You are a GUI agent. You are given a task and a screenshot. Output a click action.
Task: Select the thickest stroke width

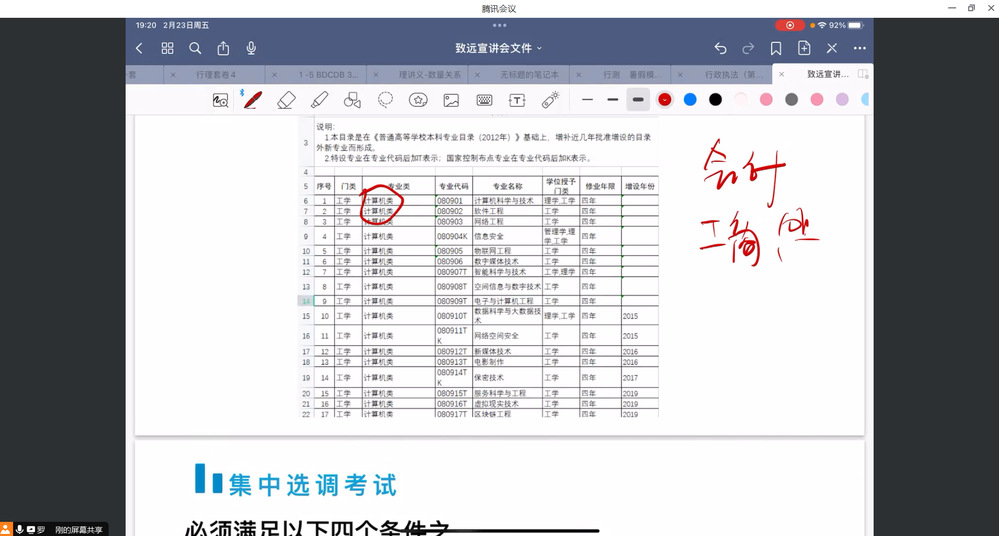[x=638, y=100]
